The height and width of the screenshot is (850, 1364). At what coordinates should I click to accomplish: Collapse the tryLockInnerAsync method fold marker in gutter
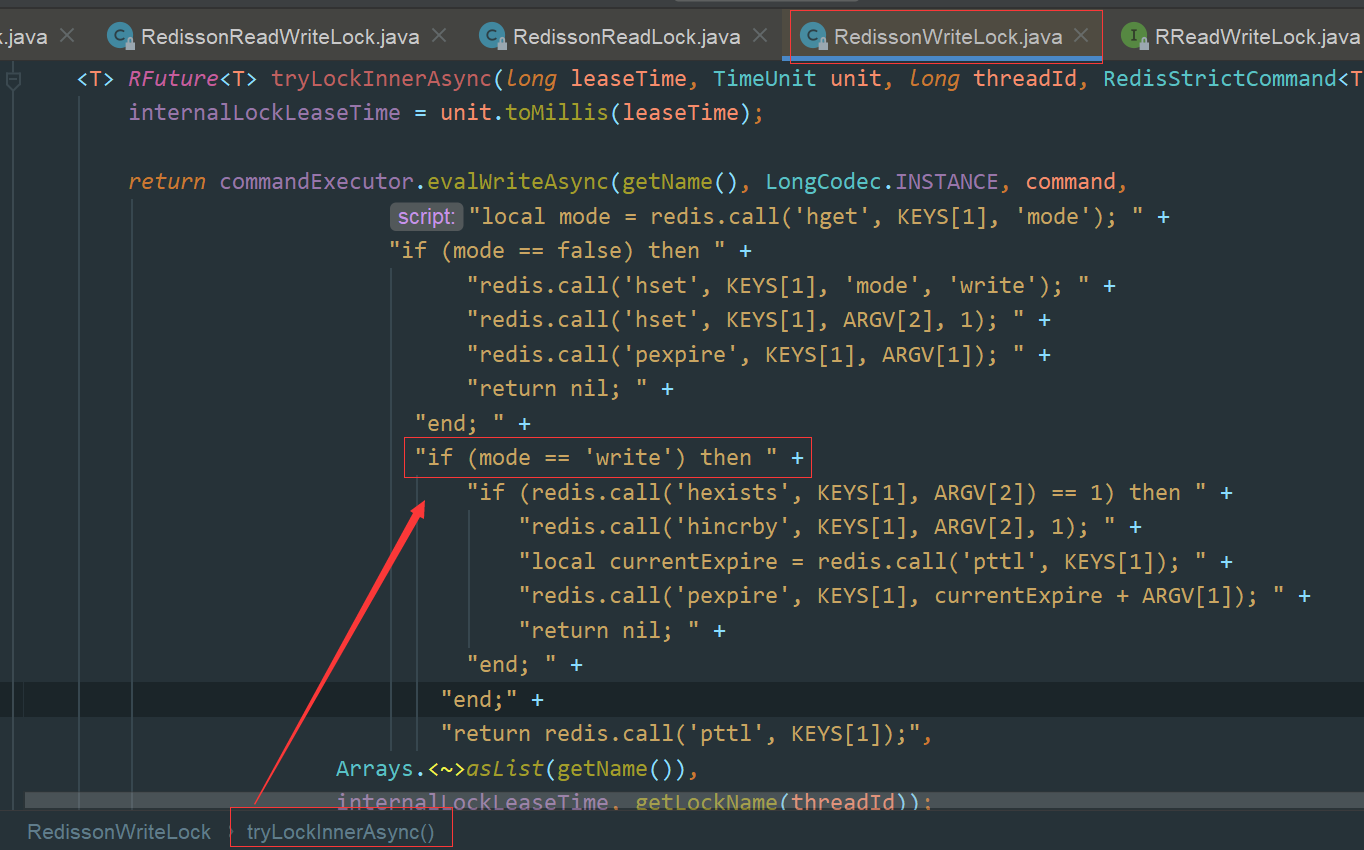click(13, 81)
